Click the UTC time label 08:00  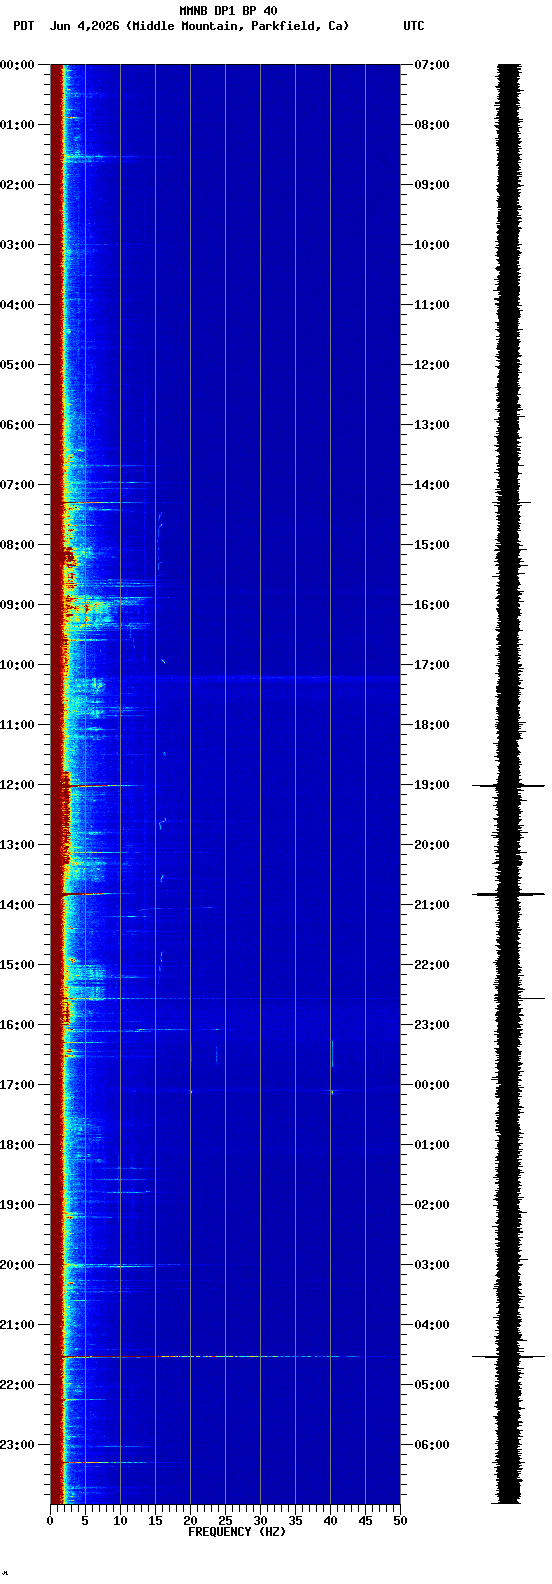tap(432, 125)
